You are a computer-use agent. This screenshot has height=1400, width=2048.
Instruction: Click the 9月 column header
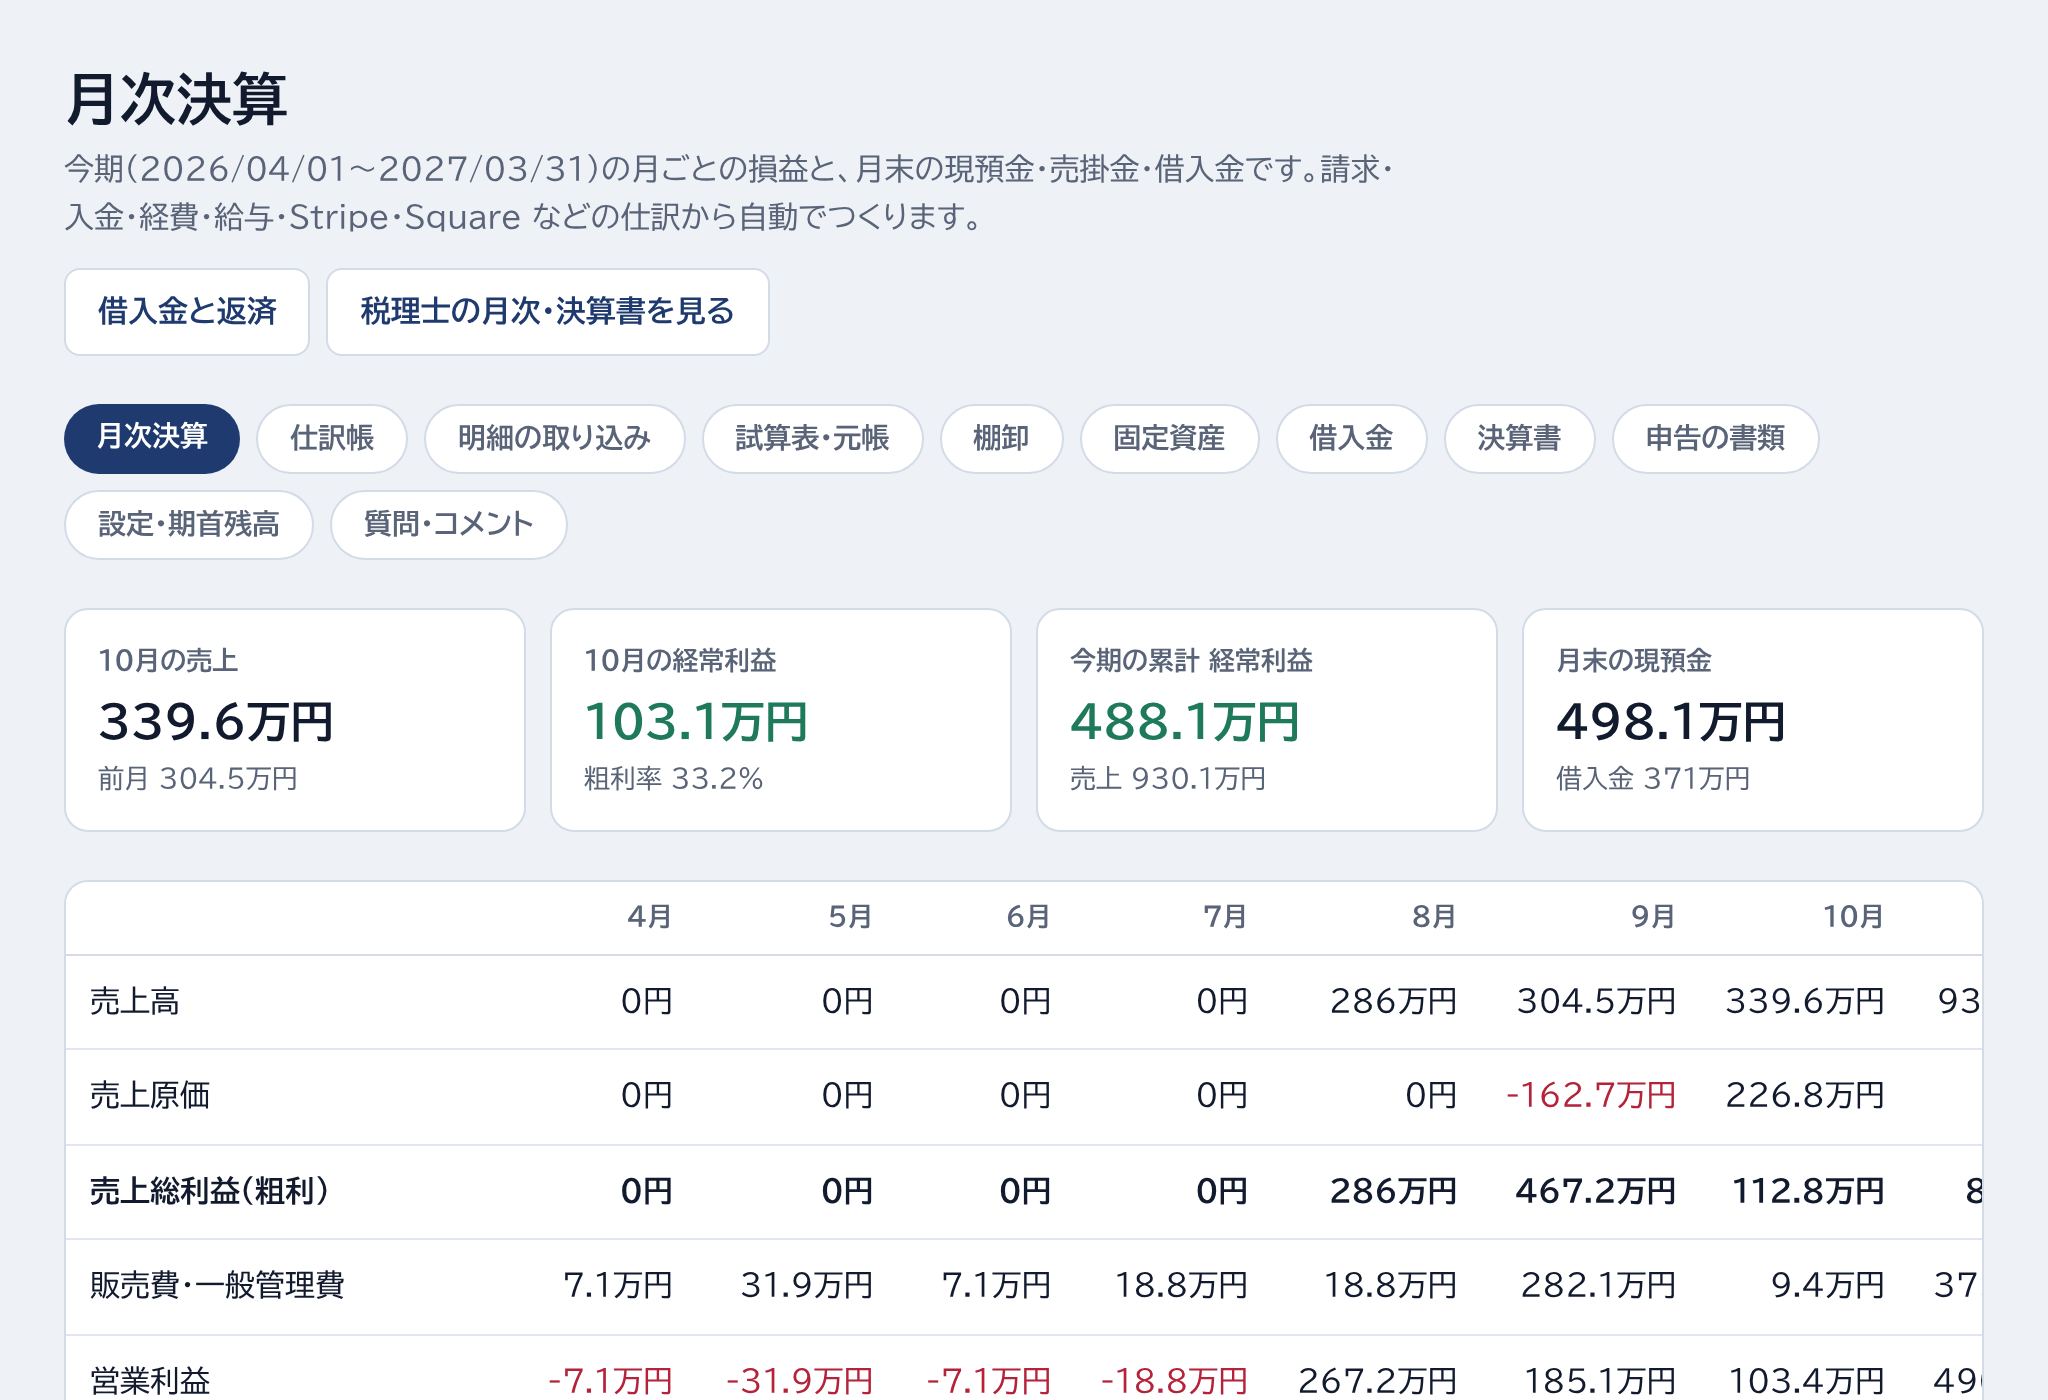tap(1654, 917)
